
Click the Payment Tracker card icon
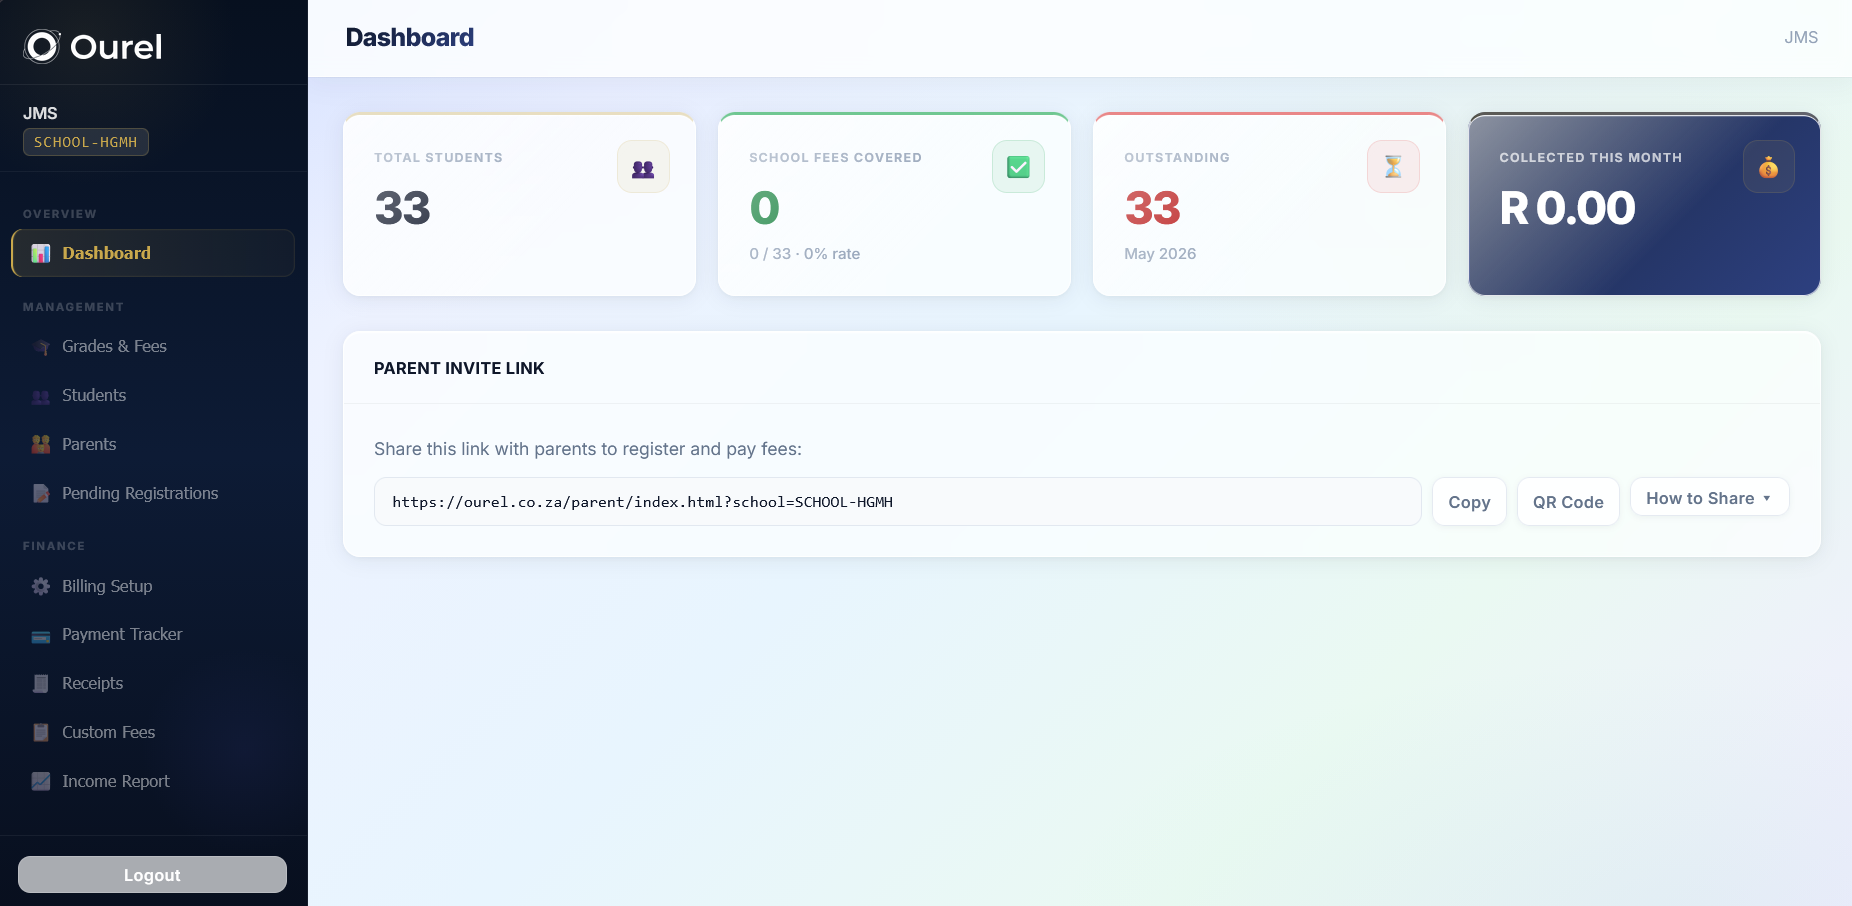pos(41,635)
